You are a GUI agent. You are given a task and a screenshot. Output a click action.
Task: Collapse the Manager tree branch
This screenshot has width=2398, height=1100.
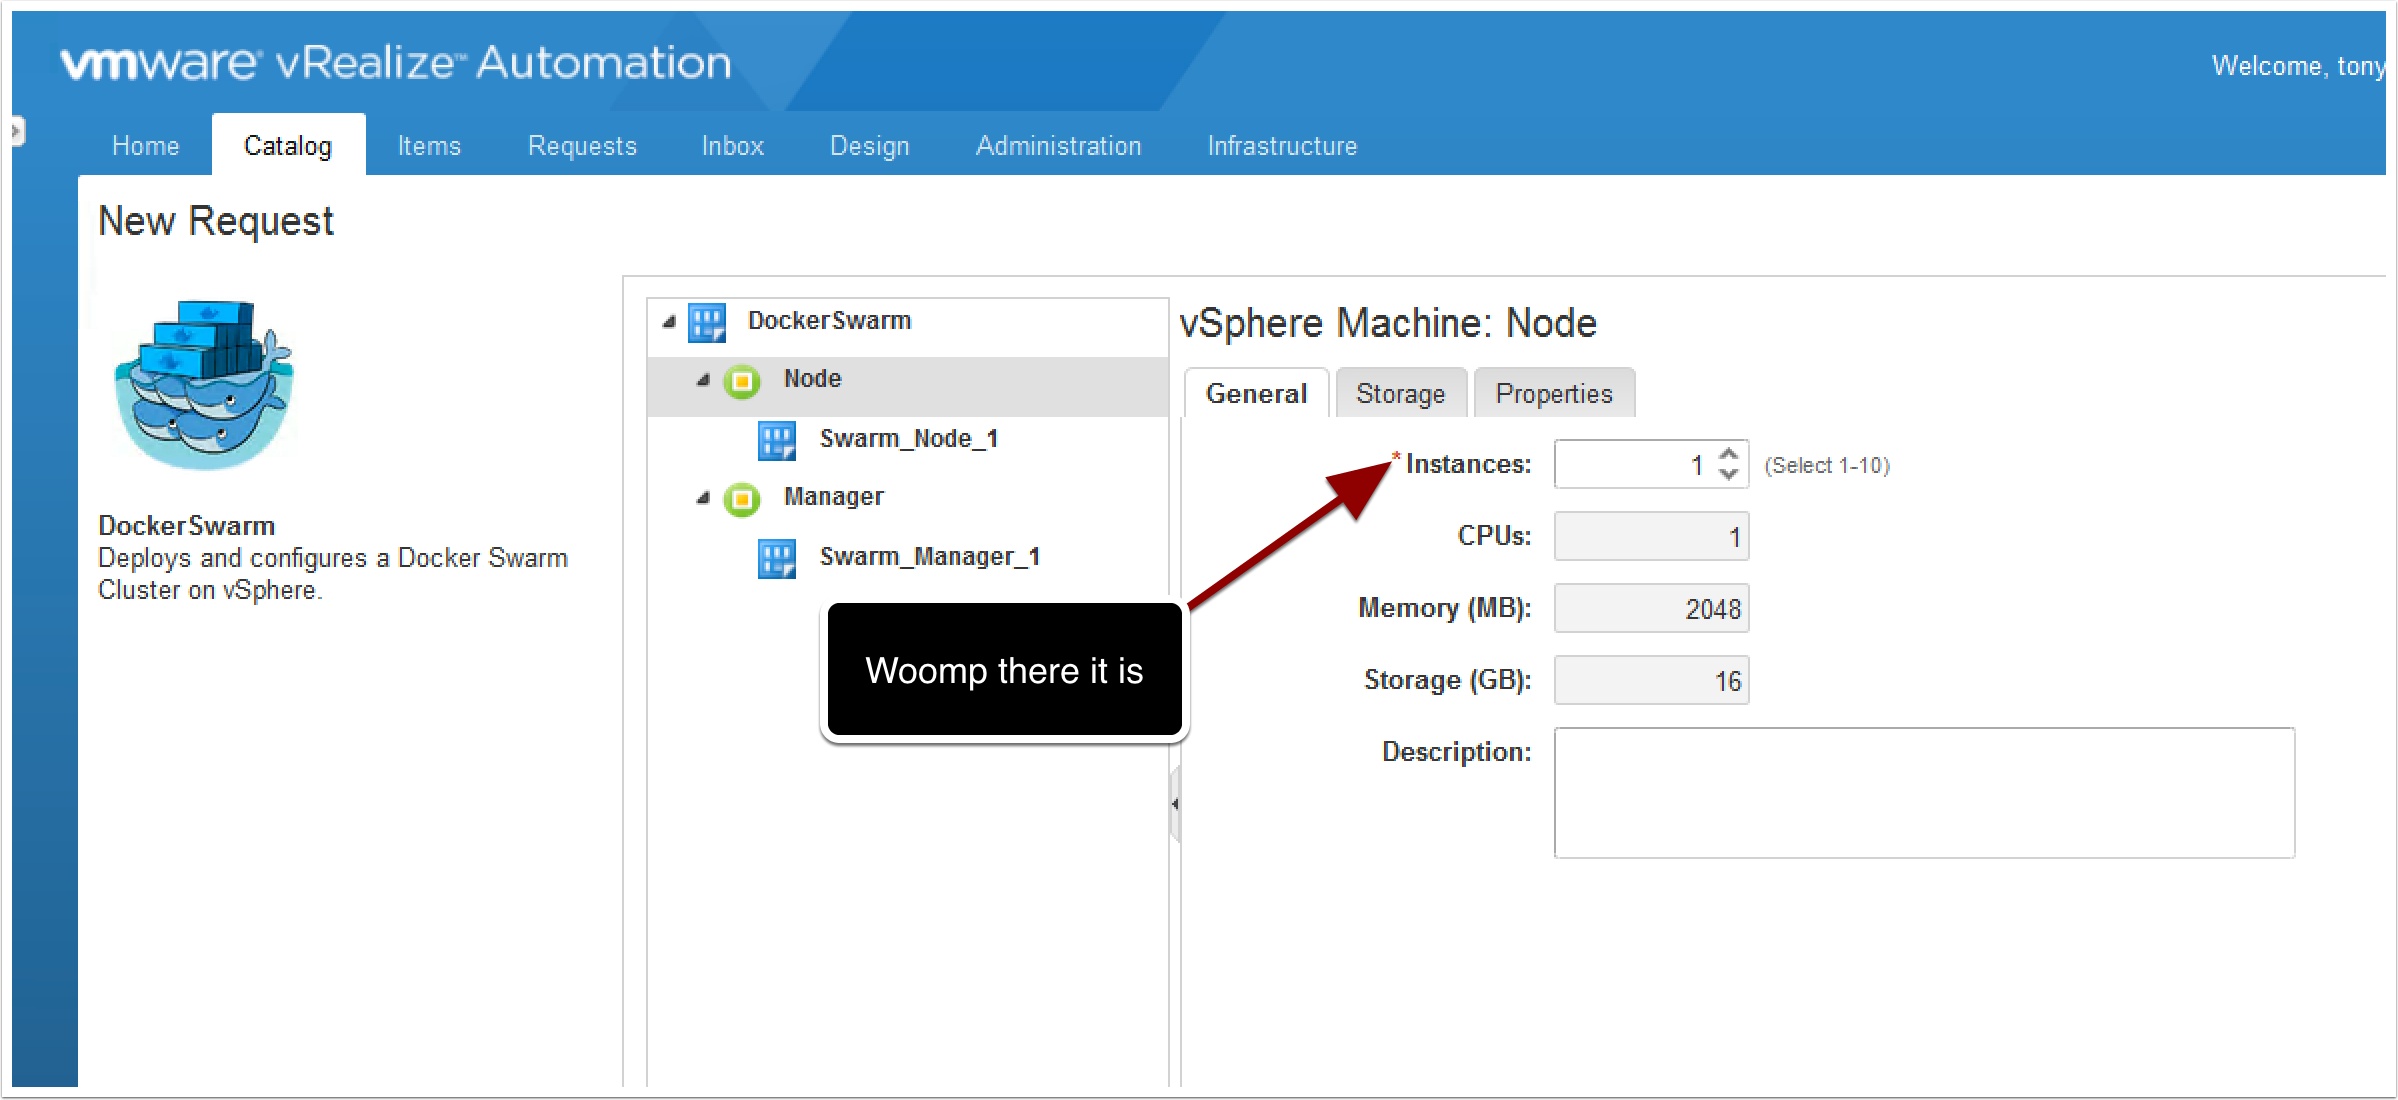pyautogui.click(x=703, y=498)
